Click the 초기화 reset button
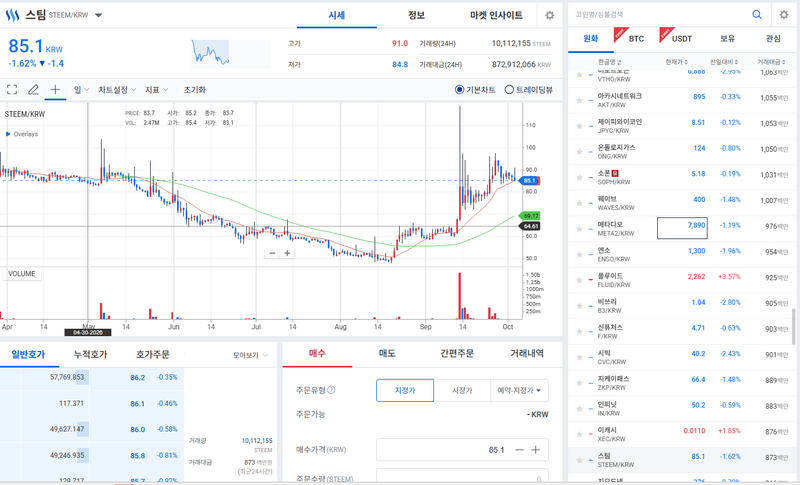800x485 pixels. tap(194, 90)
